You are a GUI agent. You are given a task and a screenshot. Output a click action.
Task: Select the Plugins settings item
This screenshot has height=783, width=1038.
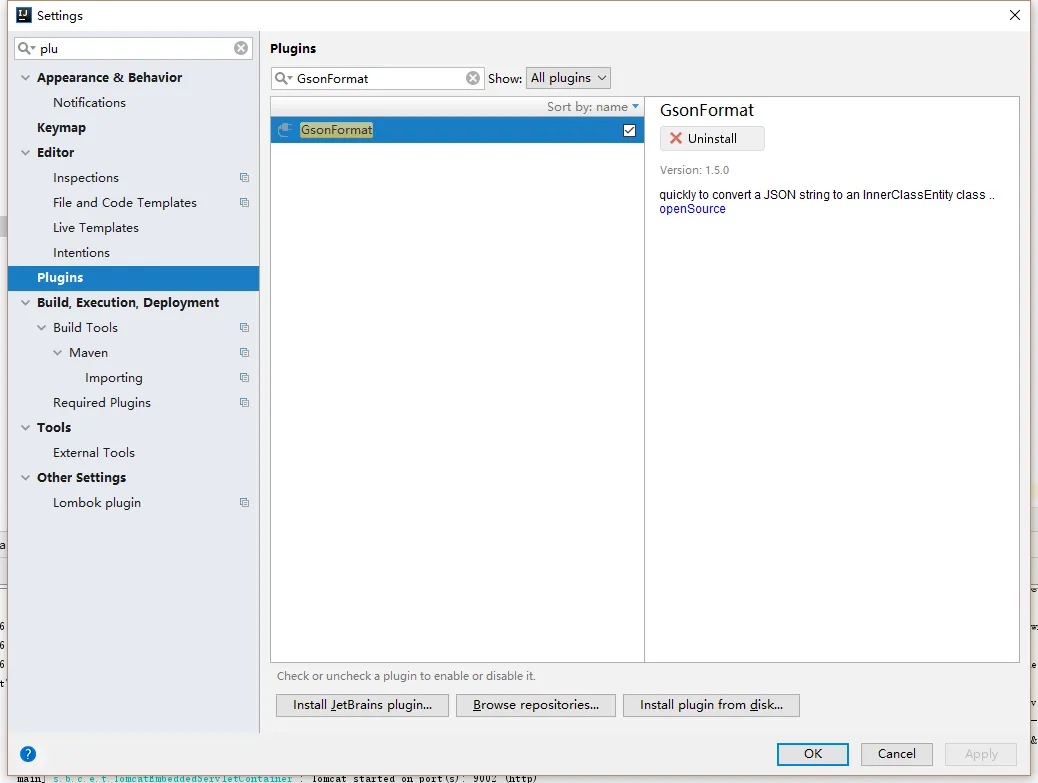(x=133, y=278)
